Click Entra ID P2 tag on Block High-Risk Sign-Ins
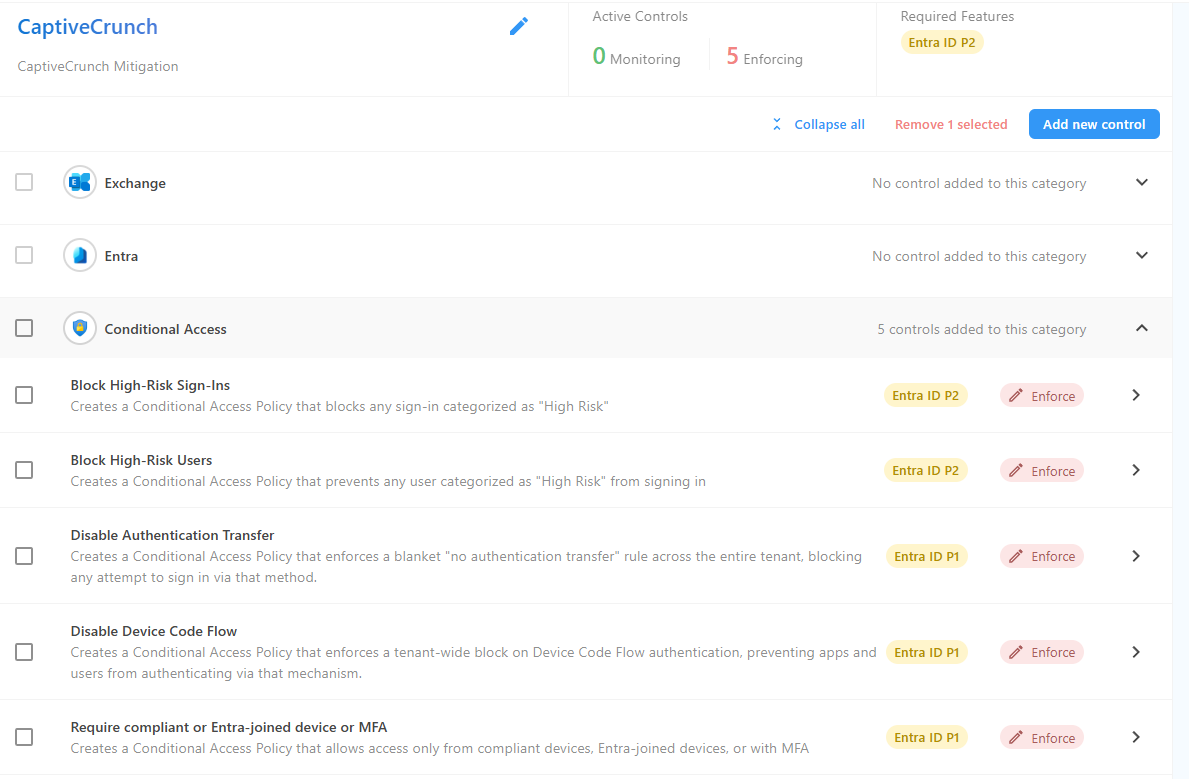Screen dimensions: 1189x779 (x=925, y=395)
